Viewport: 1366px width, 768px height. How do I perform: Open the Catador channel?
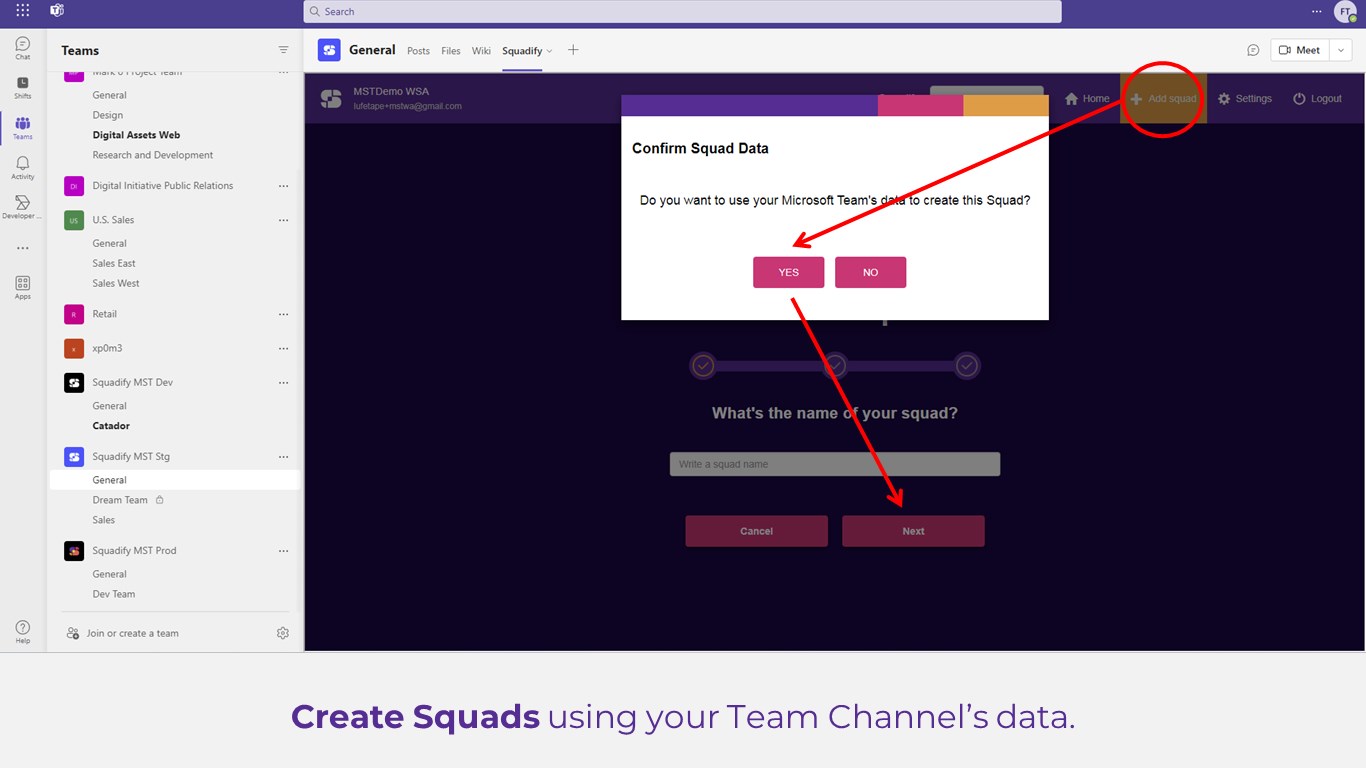(x=111, y=426)
